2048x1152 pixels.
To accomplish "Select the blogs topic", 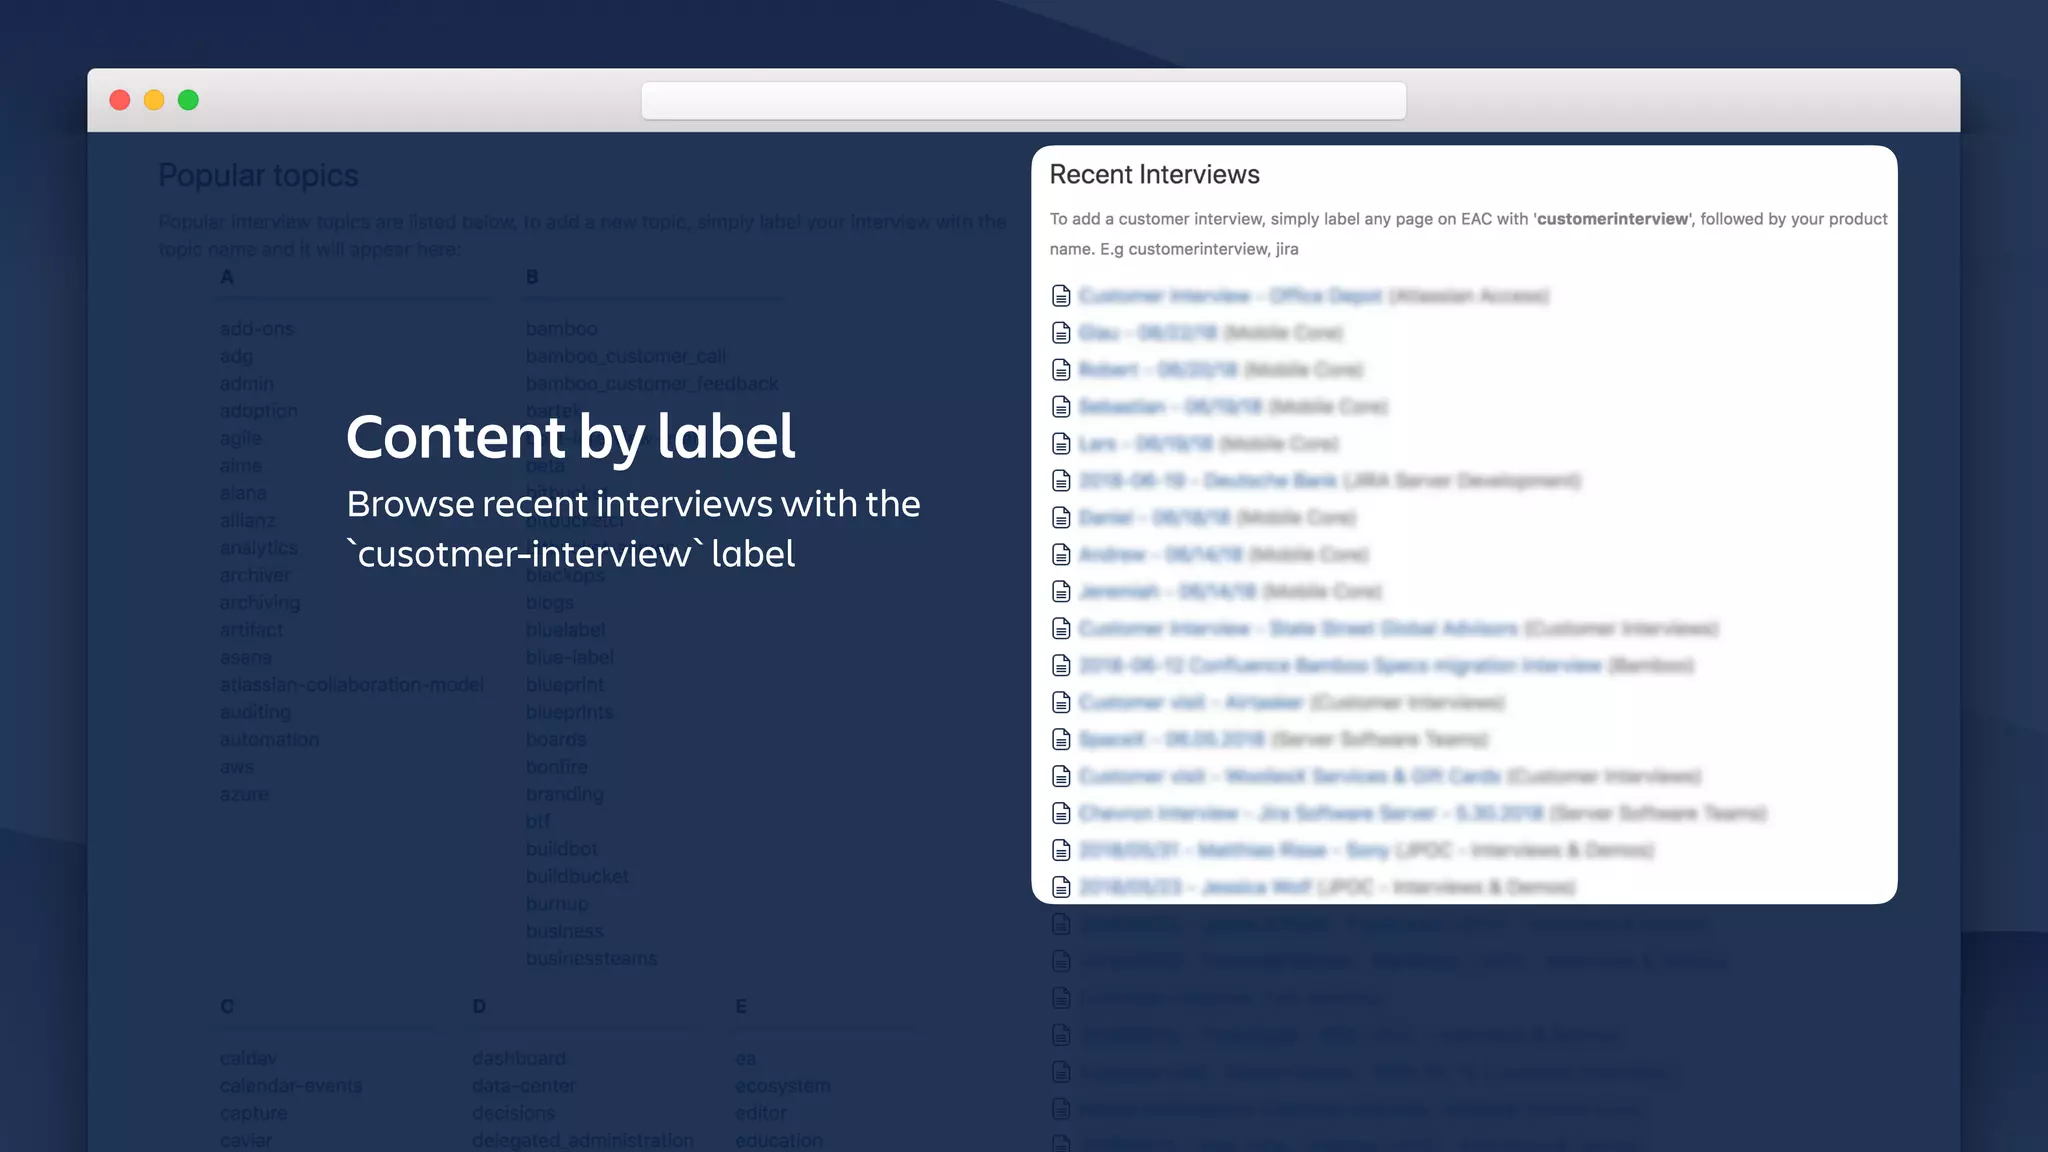I will (x=550, y=603).
